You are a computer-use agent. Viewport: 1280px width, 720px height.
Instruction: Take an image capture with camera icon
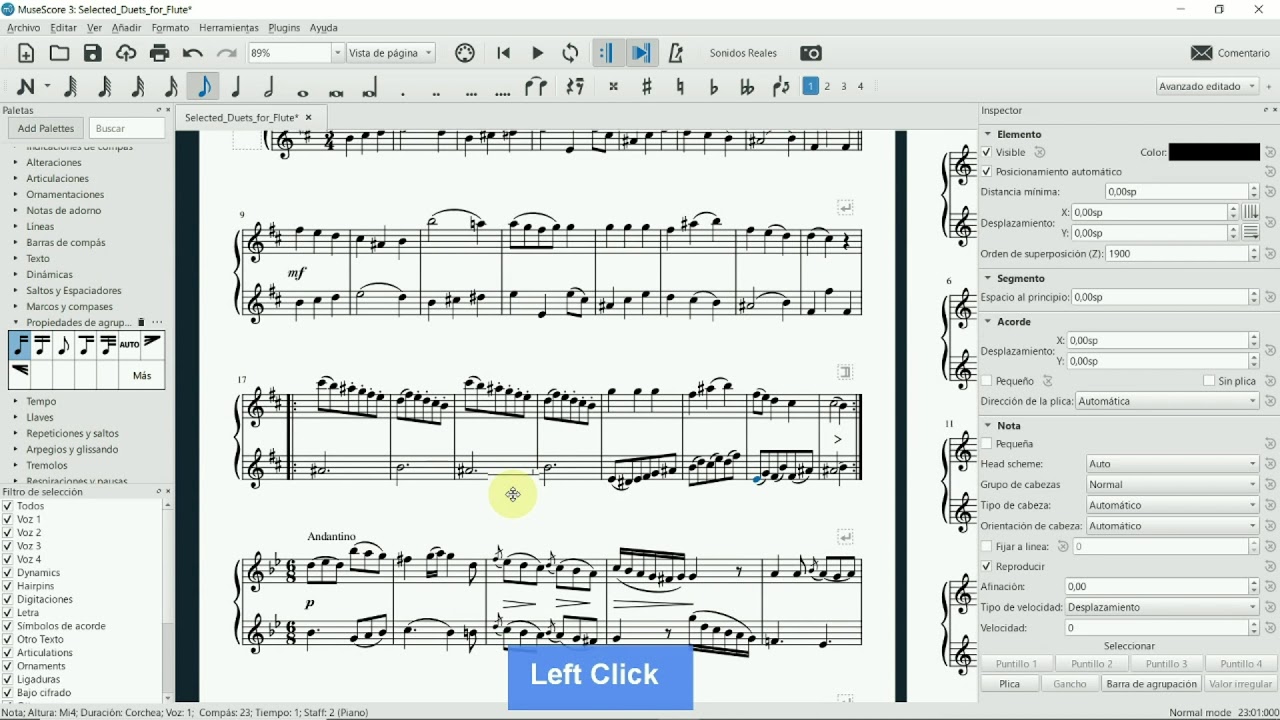811,53
